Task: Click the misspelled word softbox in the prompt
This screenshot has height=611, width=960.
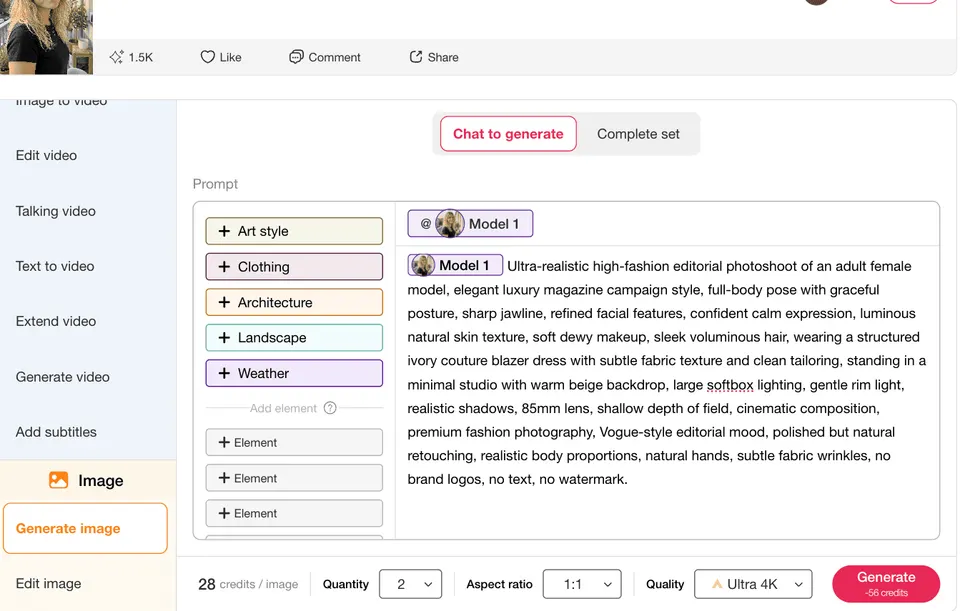Action: (x=730, y=384)
